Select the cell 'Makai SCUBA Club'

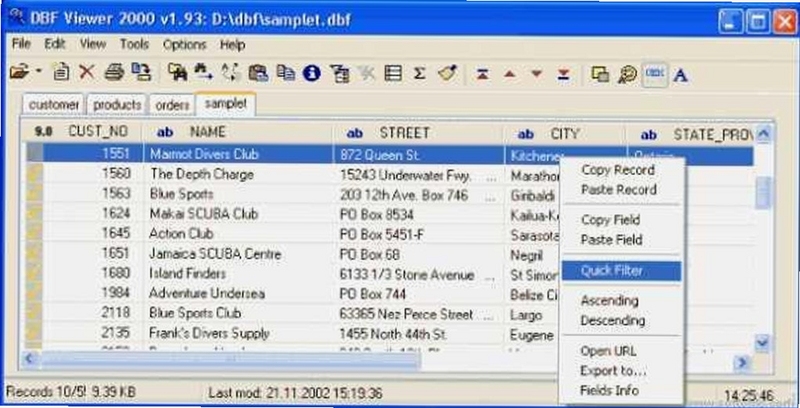238,214
